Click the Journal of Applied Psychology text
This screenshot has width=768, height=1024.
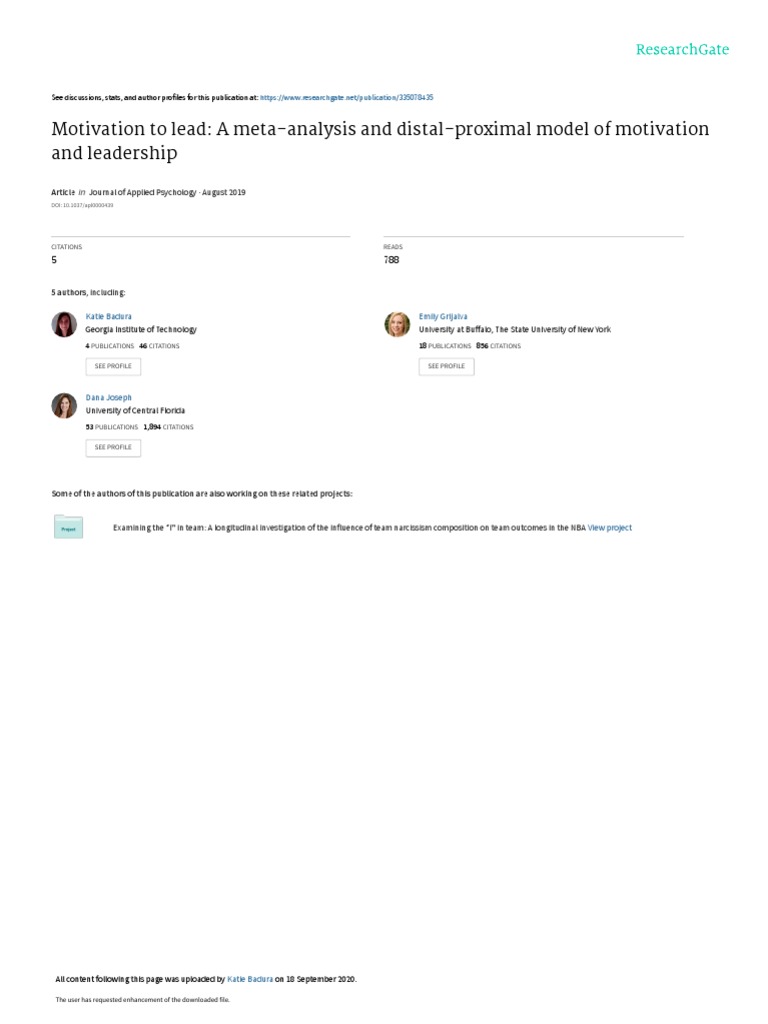click(x=141, y=192)
